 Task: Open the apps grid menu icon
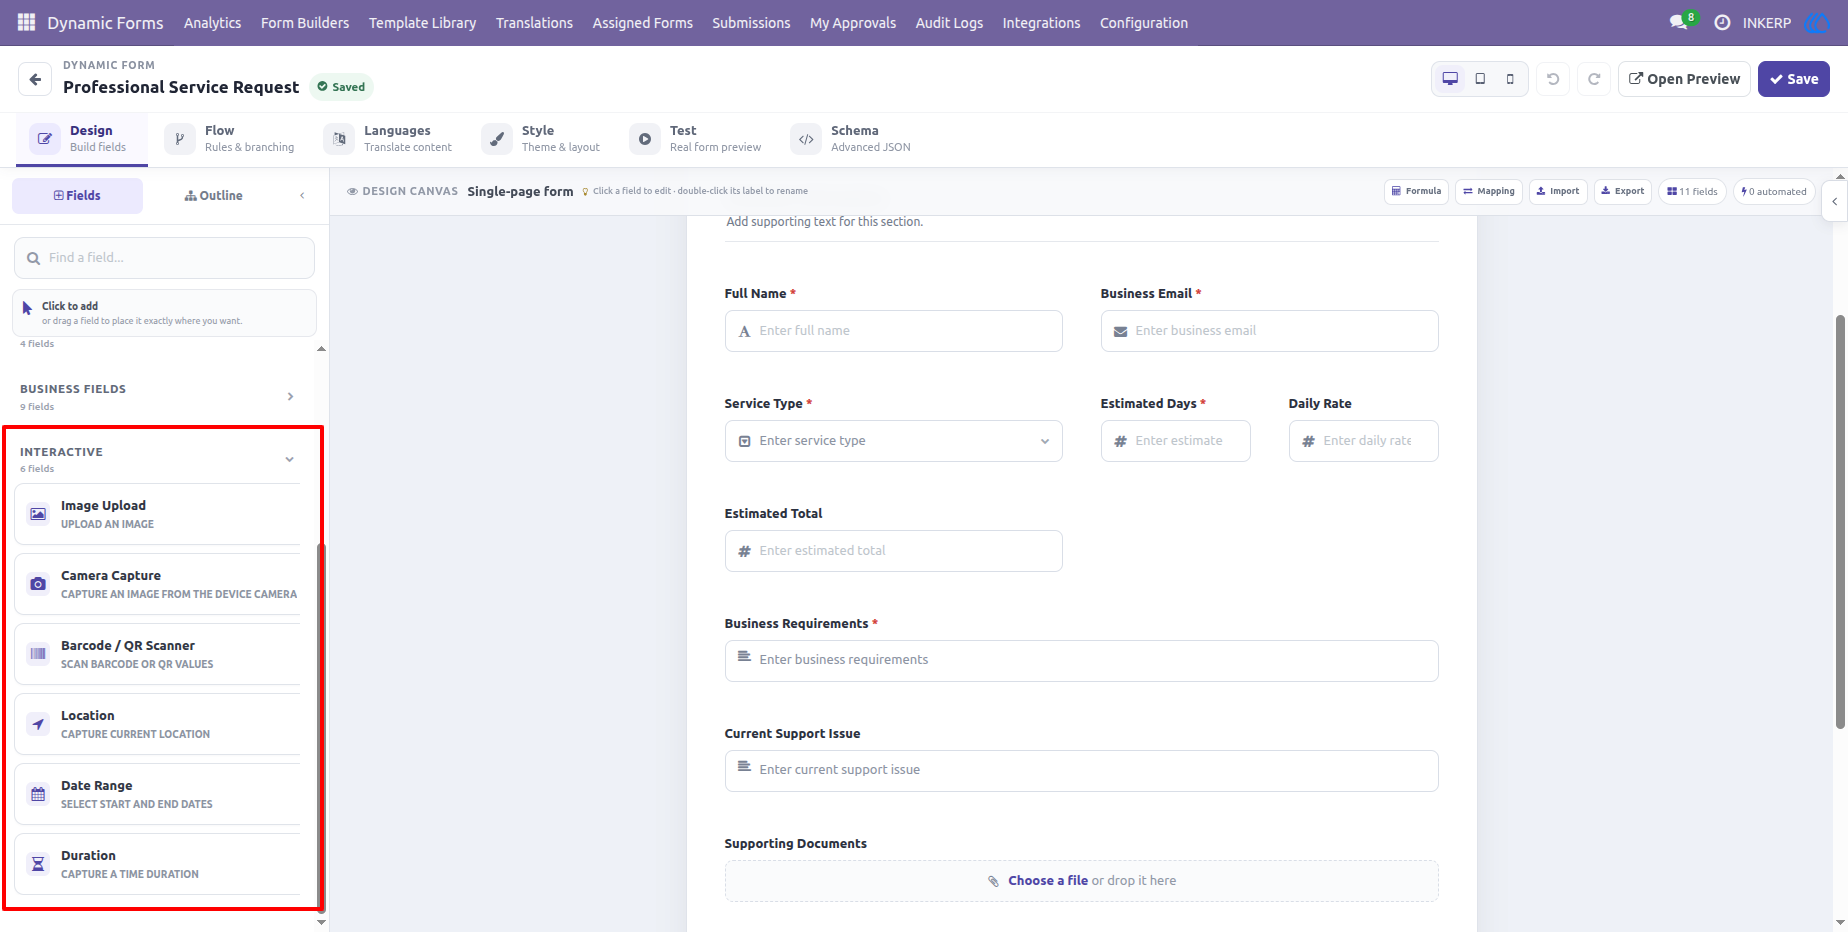(27, 22)
